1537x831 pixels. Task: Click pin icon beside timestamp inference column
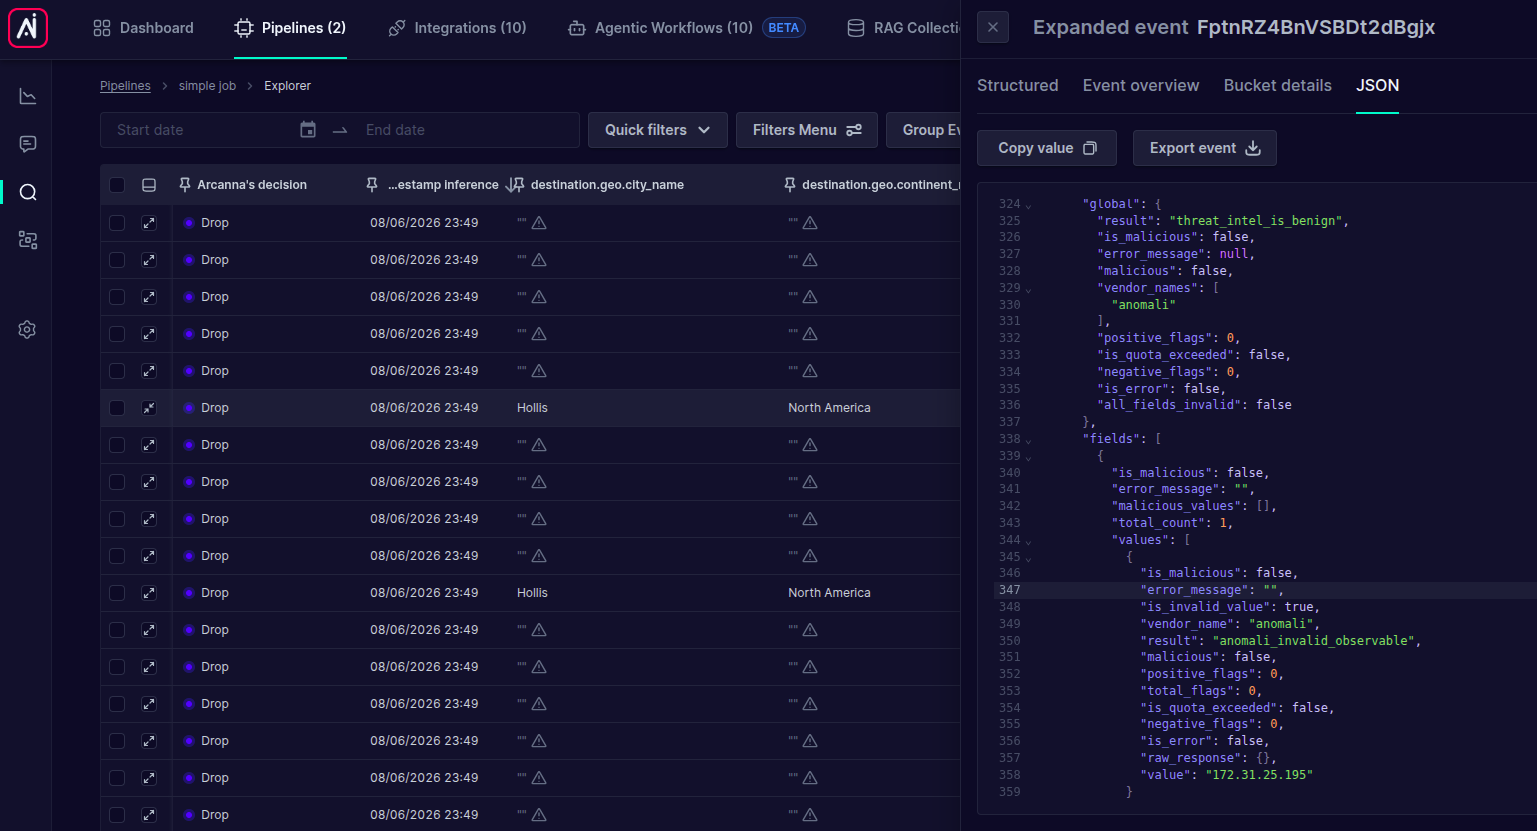point(372,185)
